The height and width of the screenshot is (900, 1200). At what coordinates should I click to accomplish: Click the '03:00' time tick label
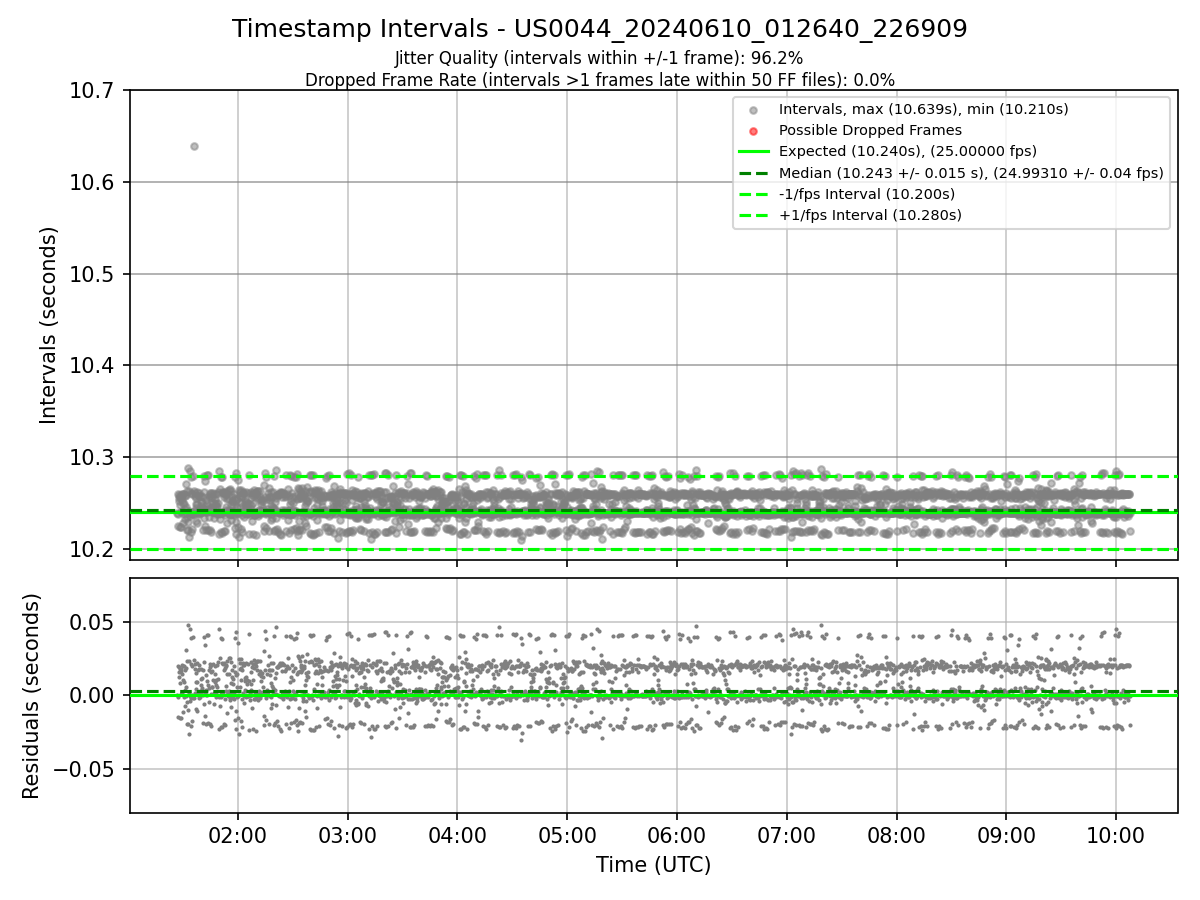click(348, 834)
